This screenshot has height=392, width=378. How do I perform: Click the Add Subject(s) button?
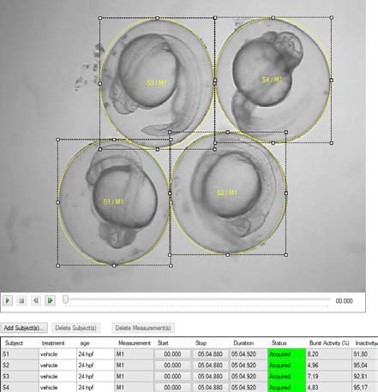tap(24, 328)
